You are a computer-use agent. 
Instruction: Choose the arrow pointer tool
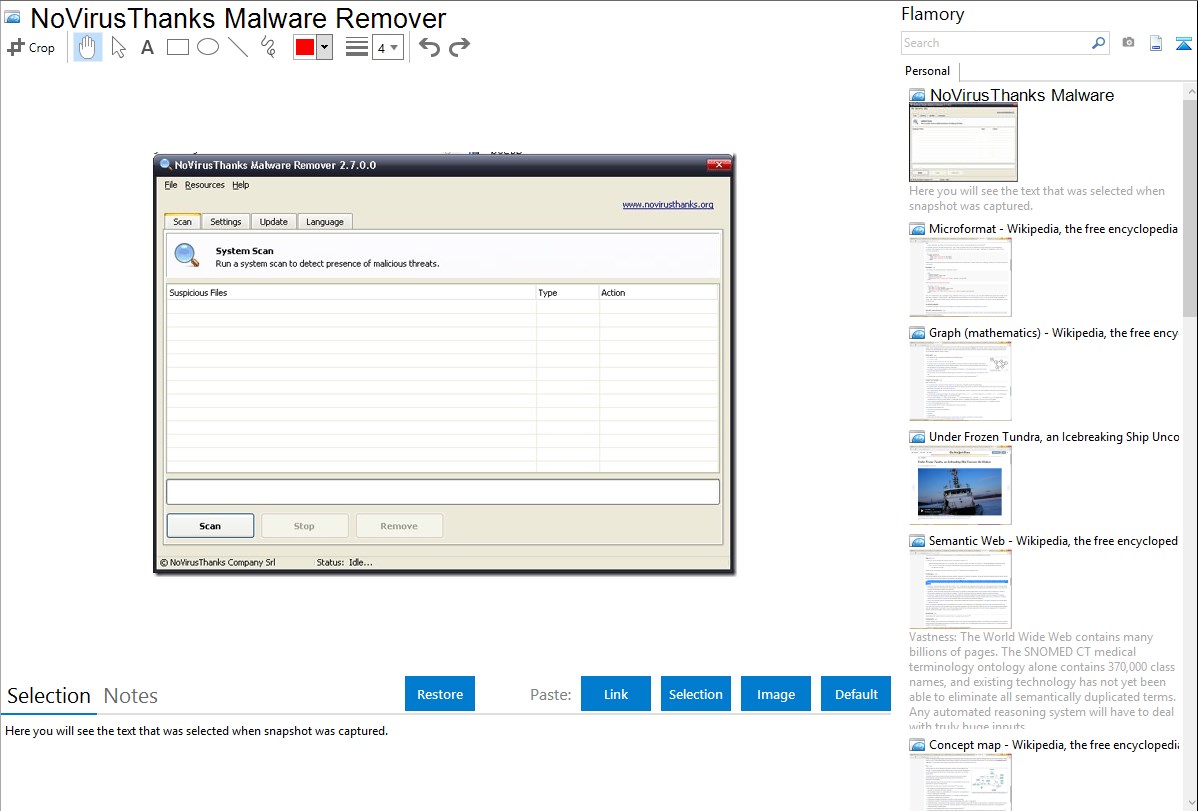(118, 47)
